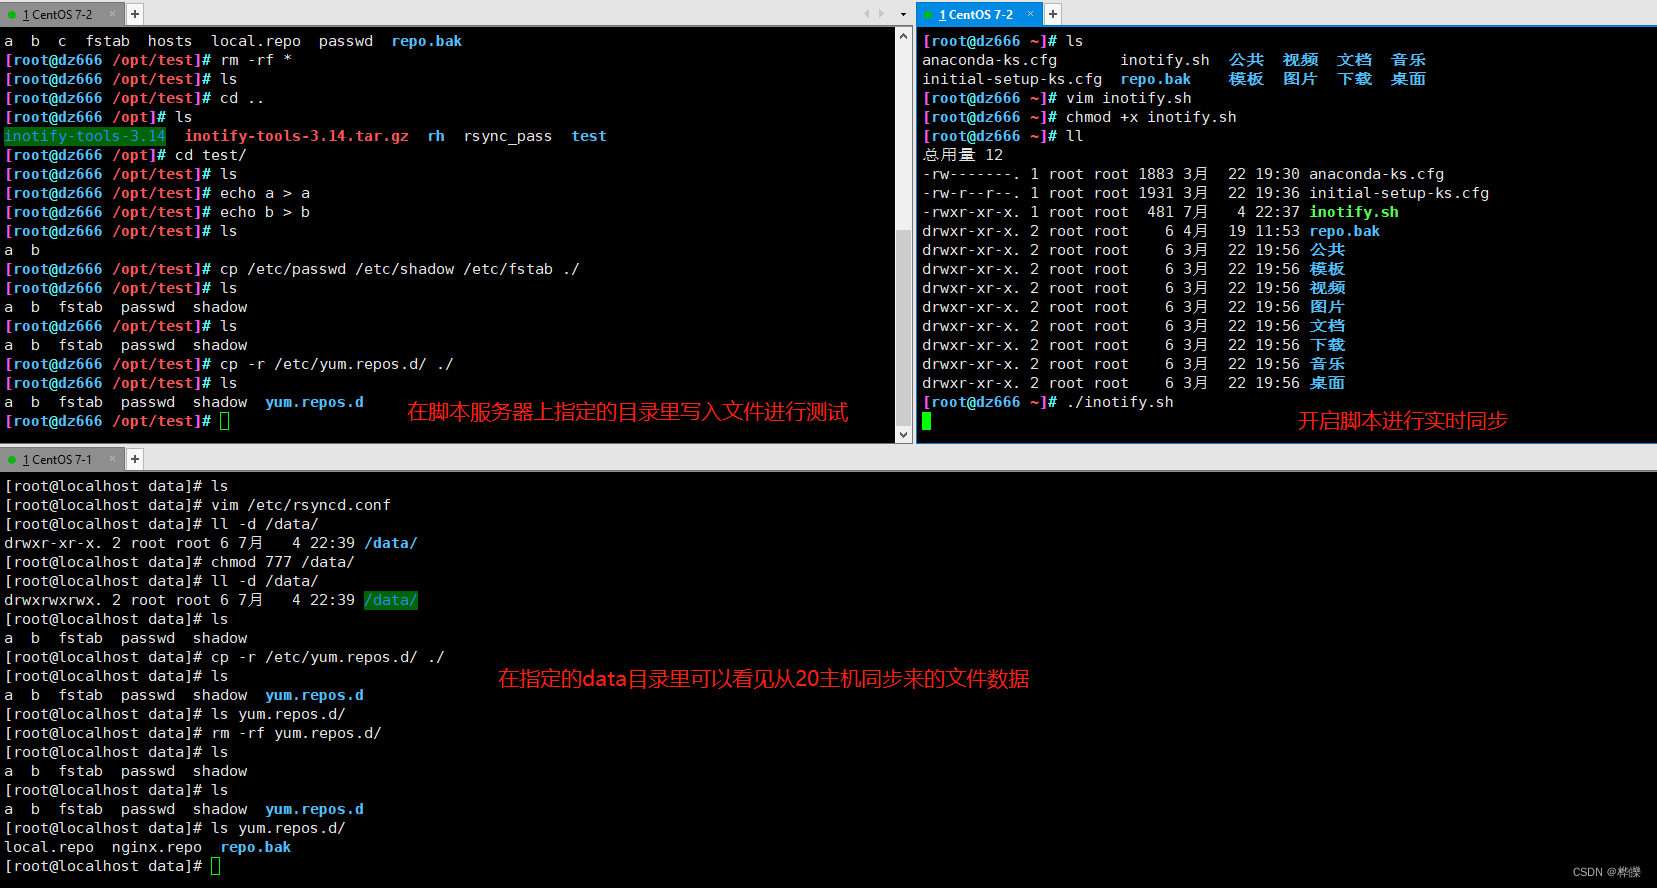Screen dimensions: 1657x888
Task: Click the highlighted inotify-tools-3.14 directory name
Action: coord(85,136)
